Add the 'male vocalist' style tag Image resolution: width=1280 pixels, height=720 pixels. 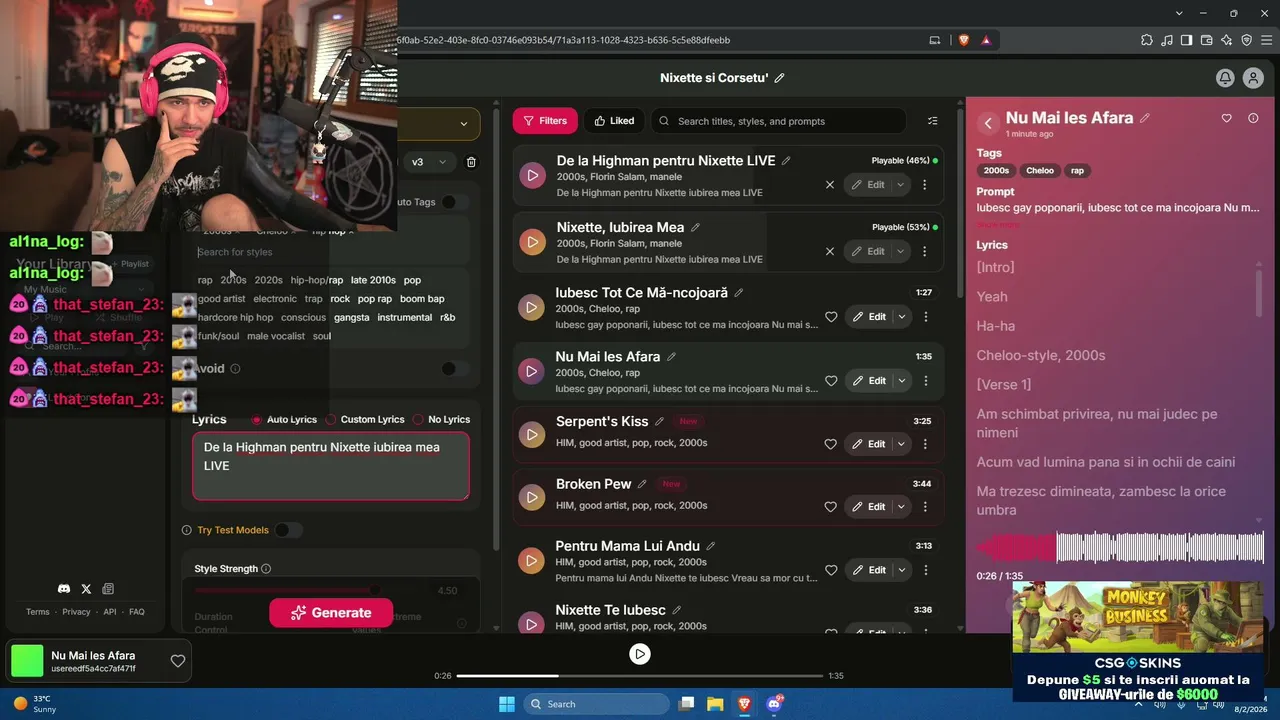[276, 337]
